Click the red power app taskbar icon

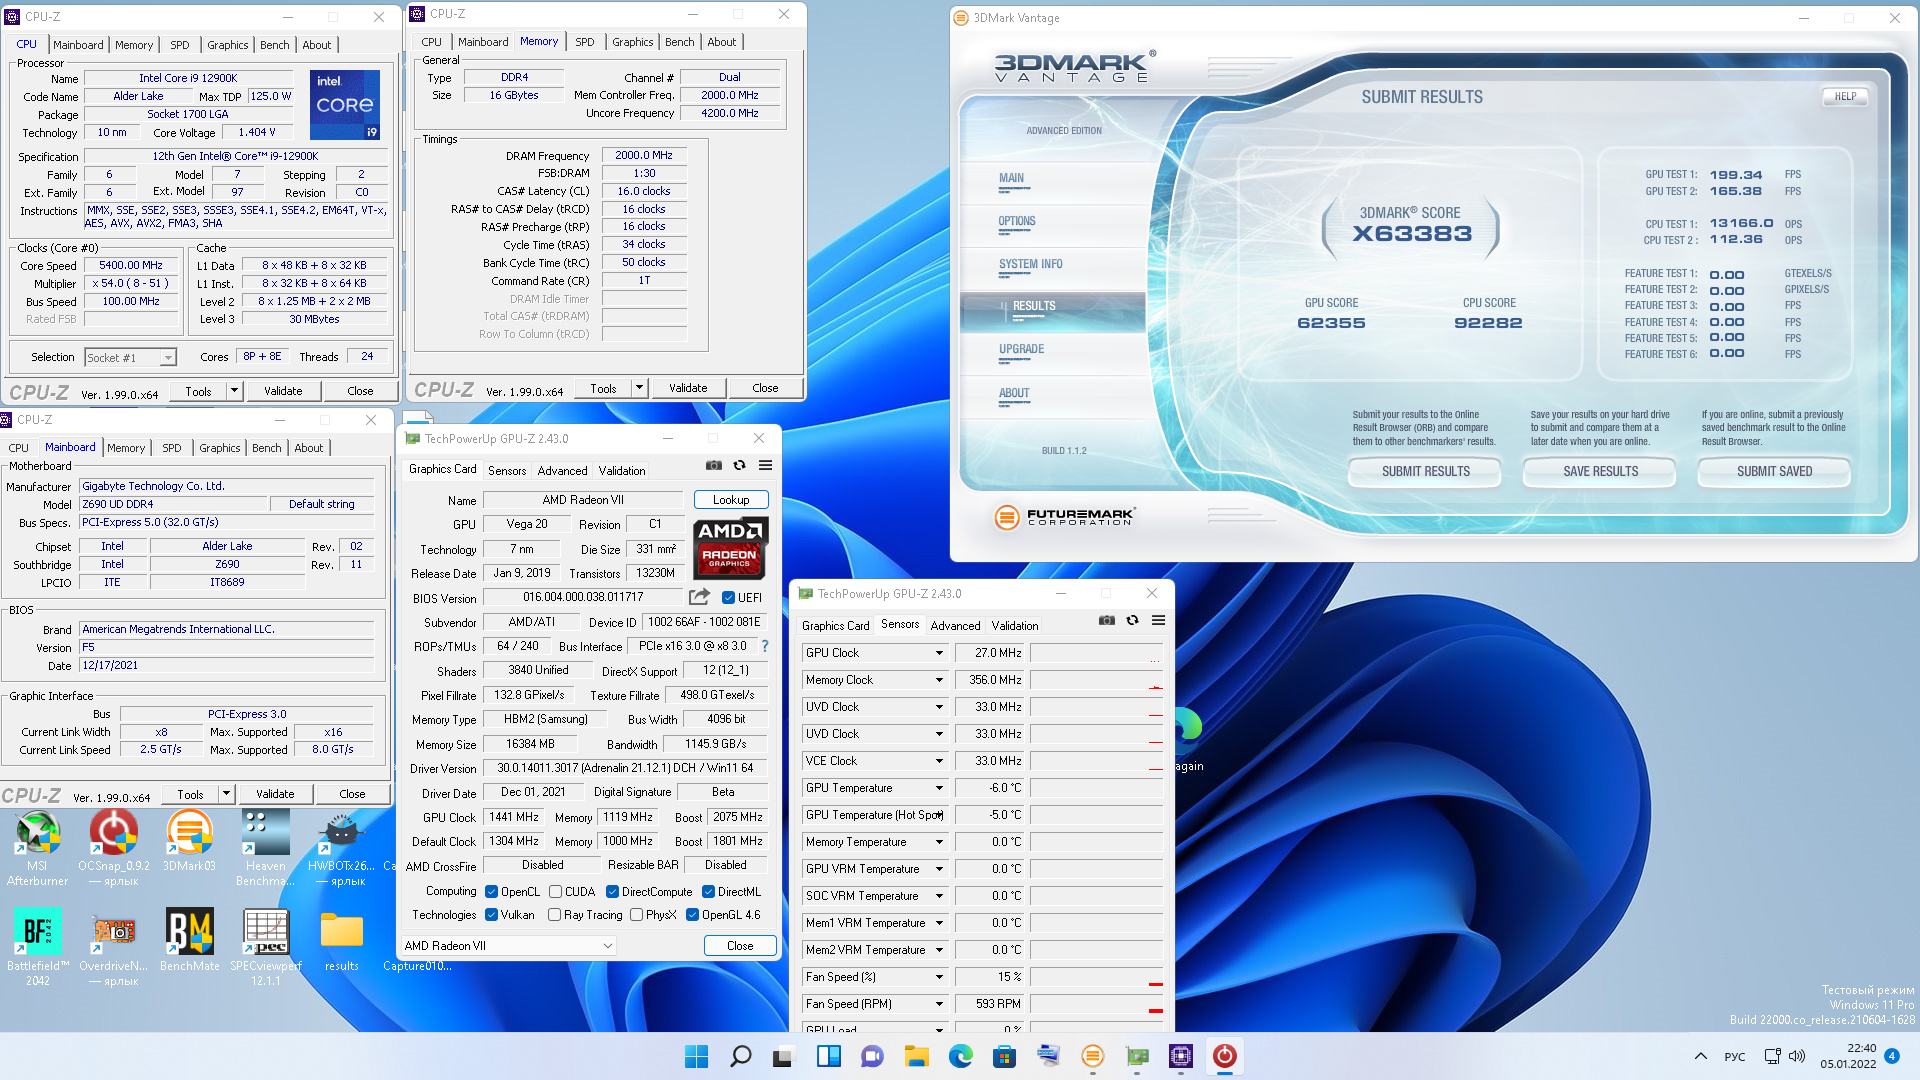click(x=1225, y=1056)
